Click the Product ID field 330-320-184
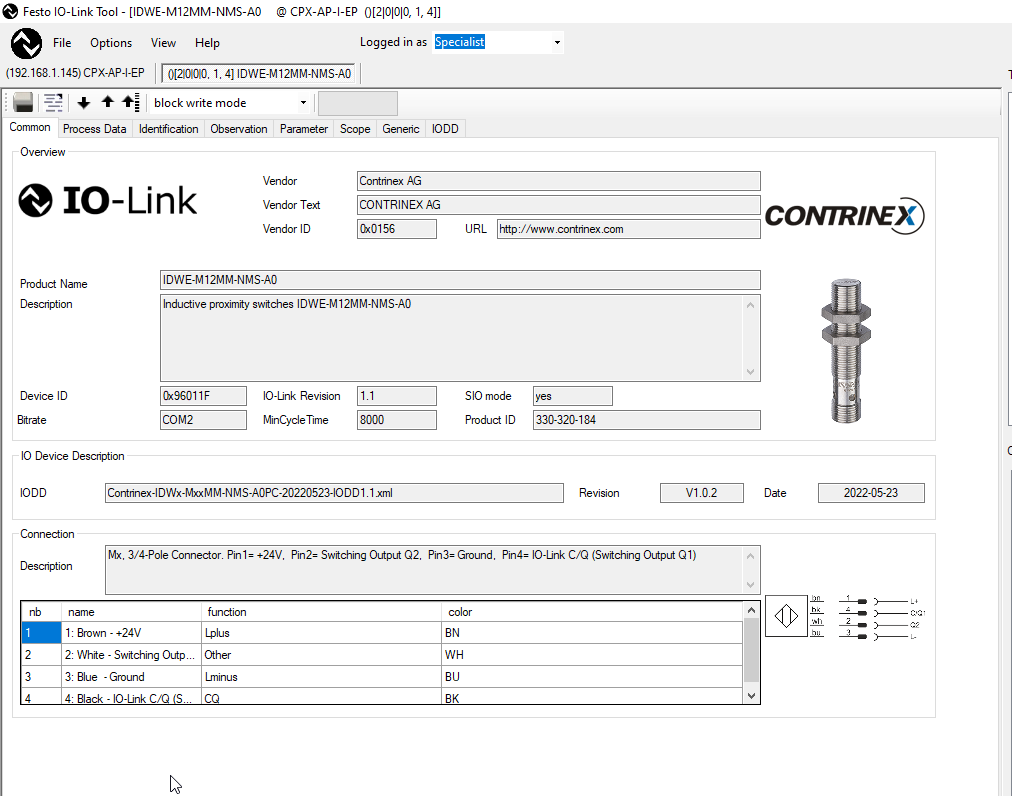Image resolution: width=1012 pixels, height=796 pixels. (x=647, y=420)
